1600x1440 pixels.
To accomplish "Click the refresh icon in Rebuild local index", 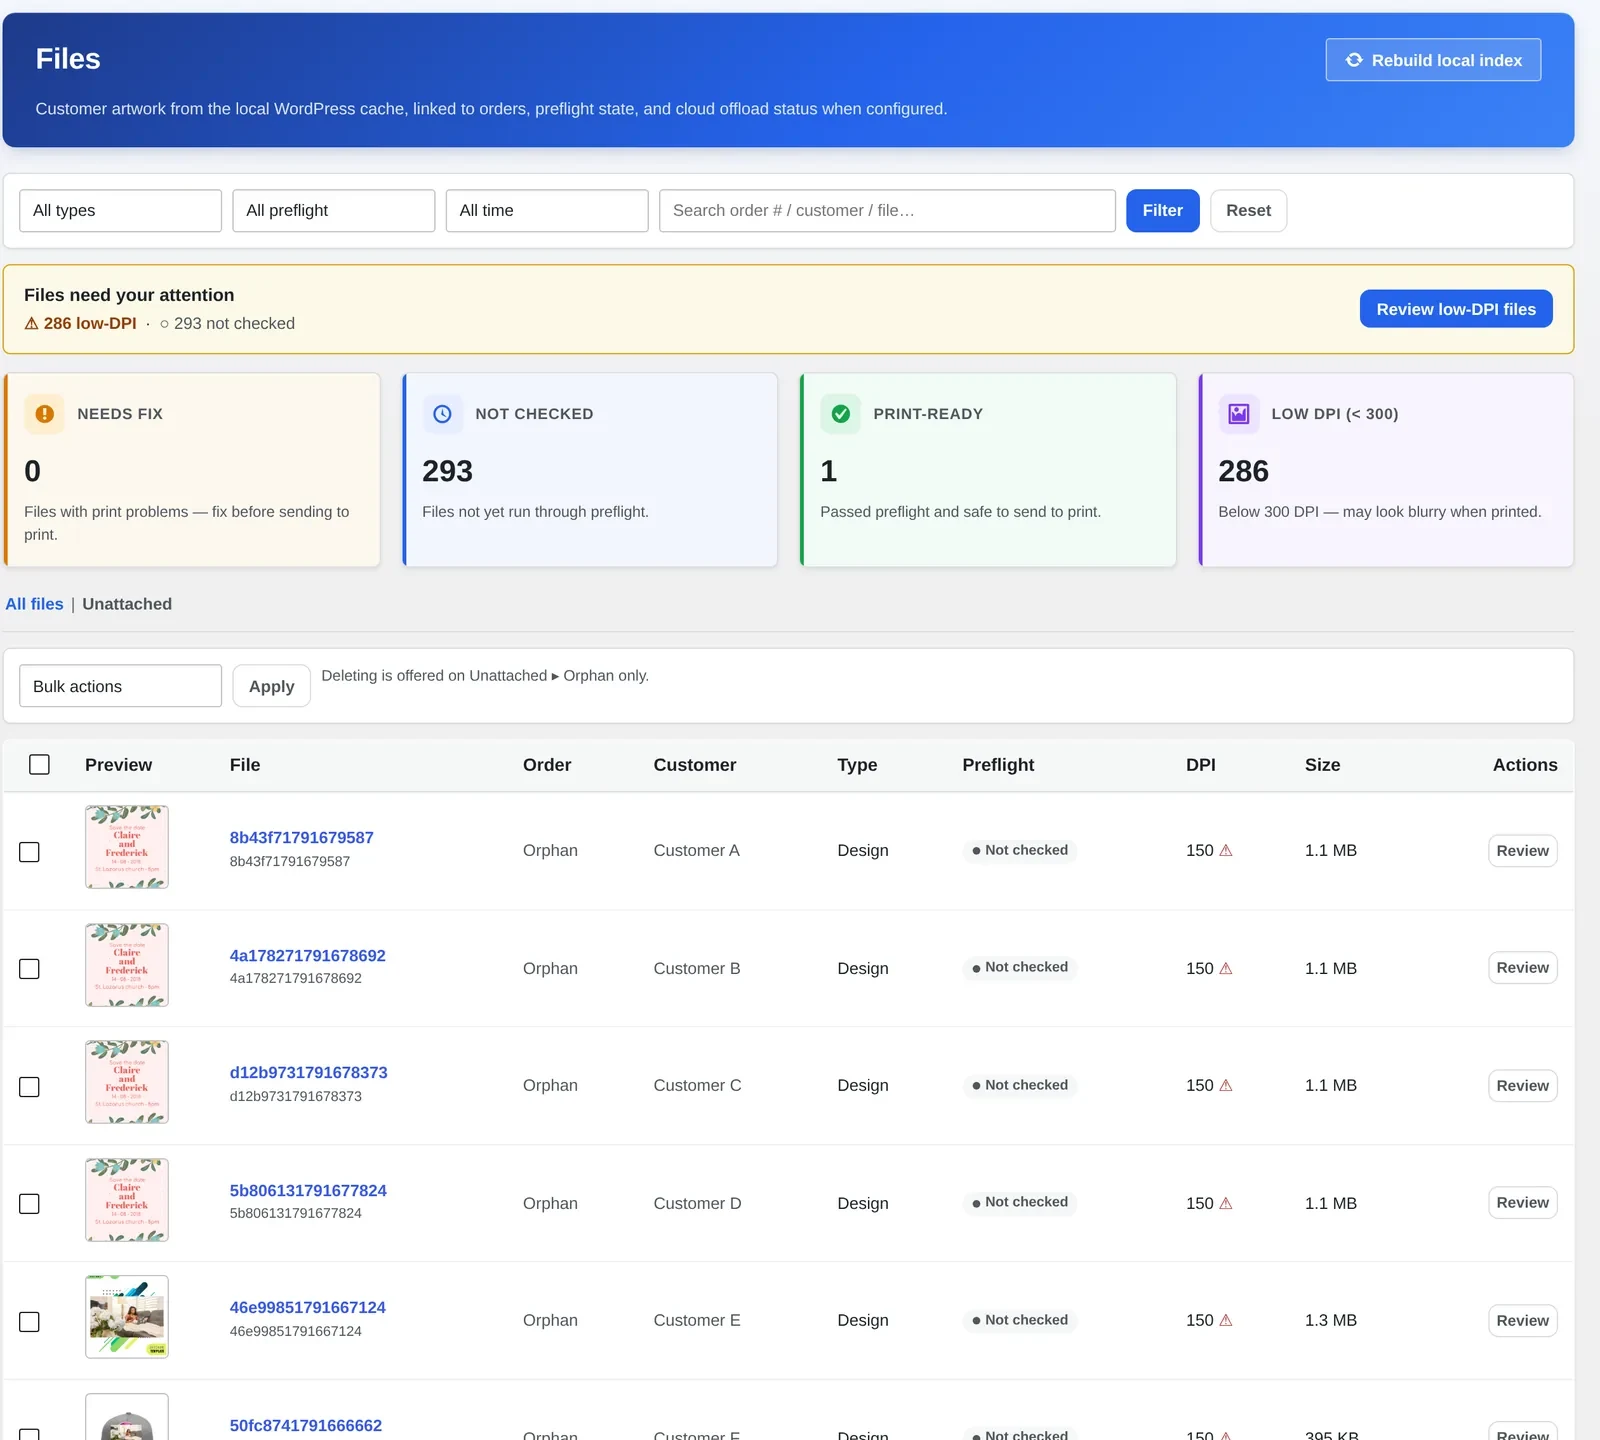I will (x=1354, y=60).
